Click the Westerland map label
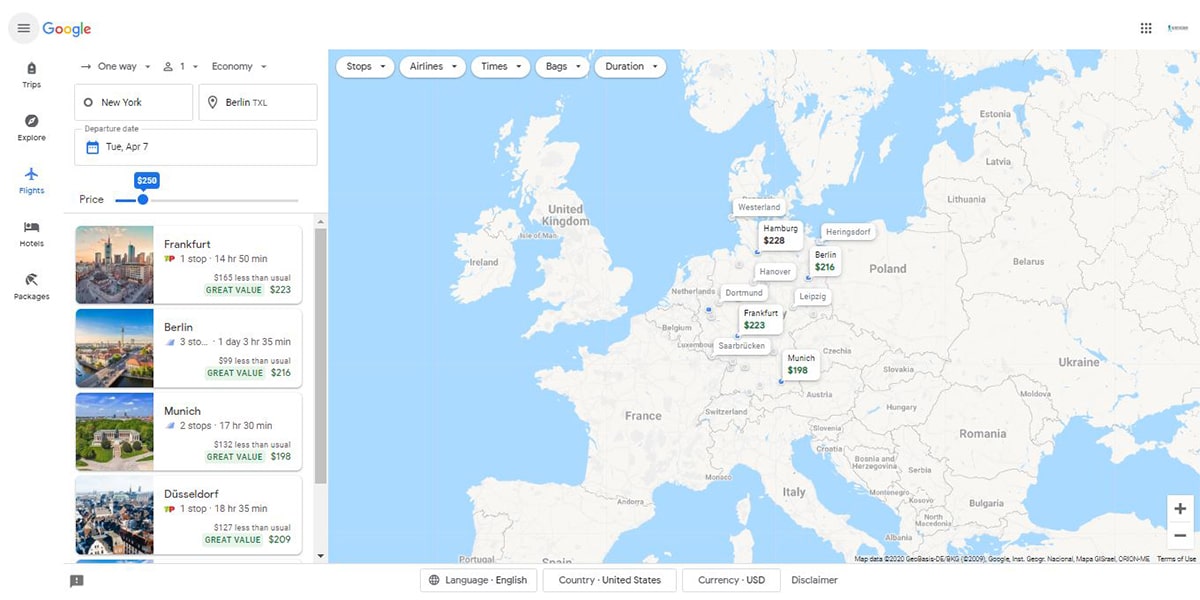The height and width of the screenshot is (600, 1200). (x=759, y=207)
